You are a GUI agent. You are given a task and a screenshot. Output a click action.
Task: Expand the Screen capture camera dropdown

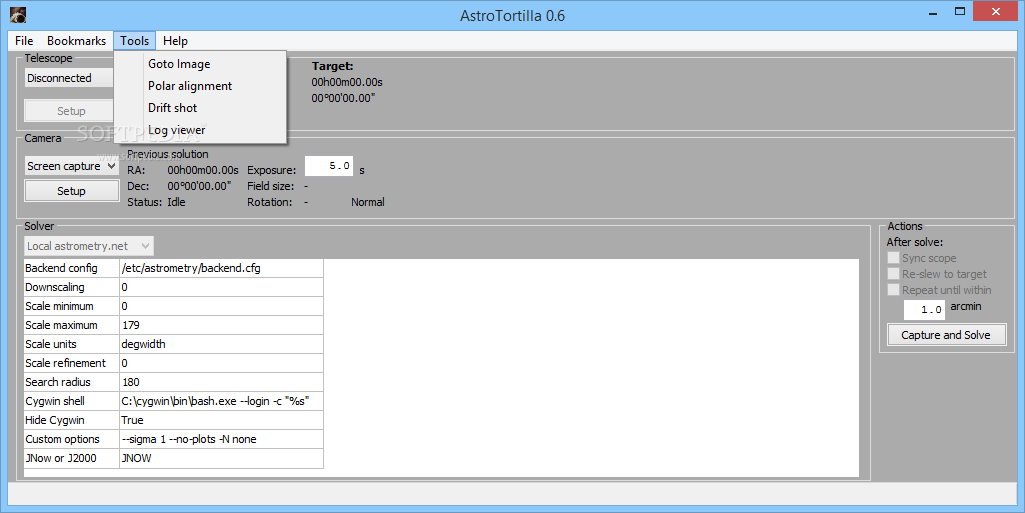72,166
